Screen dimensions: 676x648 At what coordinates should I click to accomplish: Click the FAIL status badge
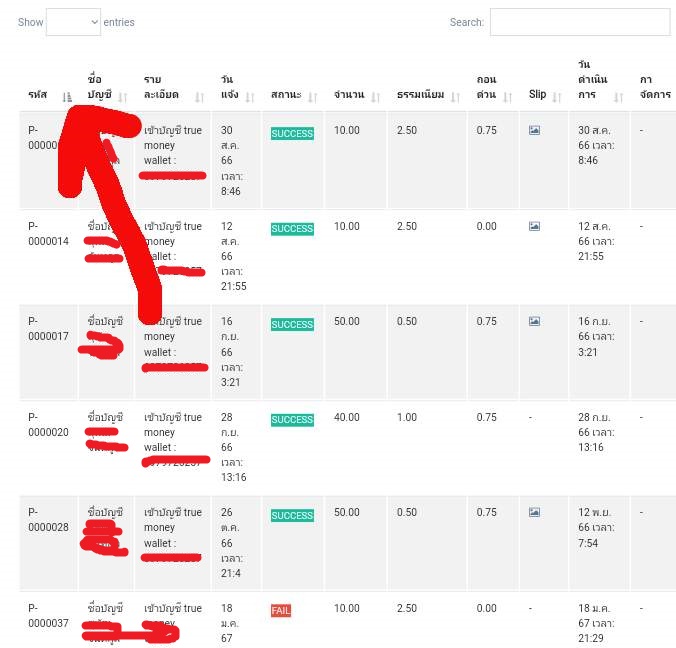click(281, 610)
